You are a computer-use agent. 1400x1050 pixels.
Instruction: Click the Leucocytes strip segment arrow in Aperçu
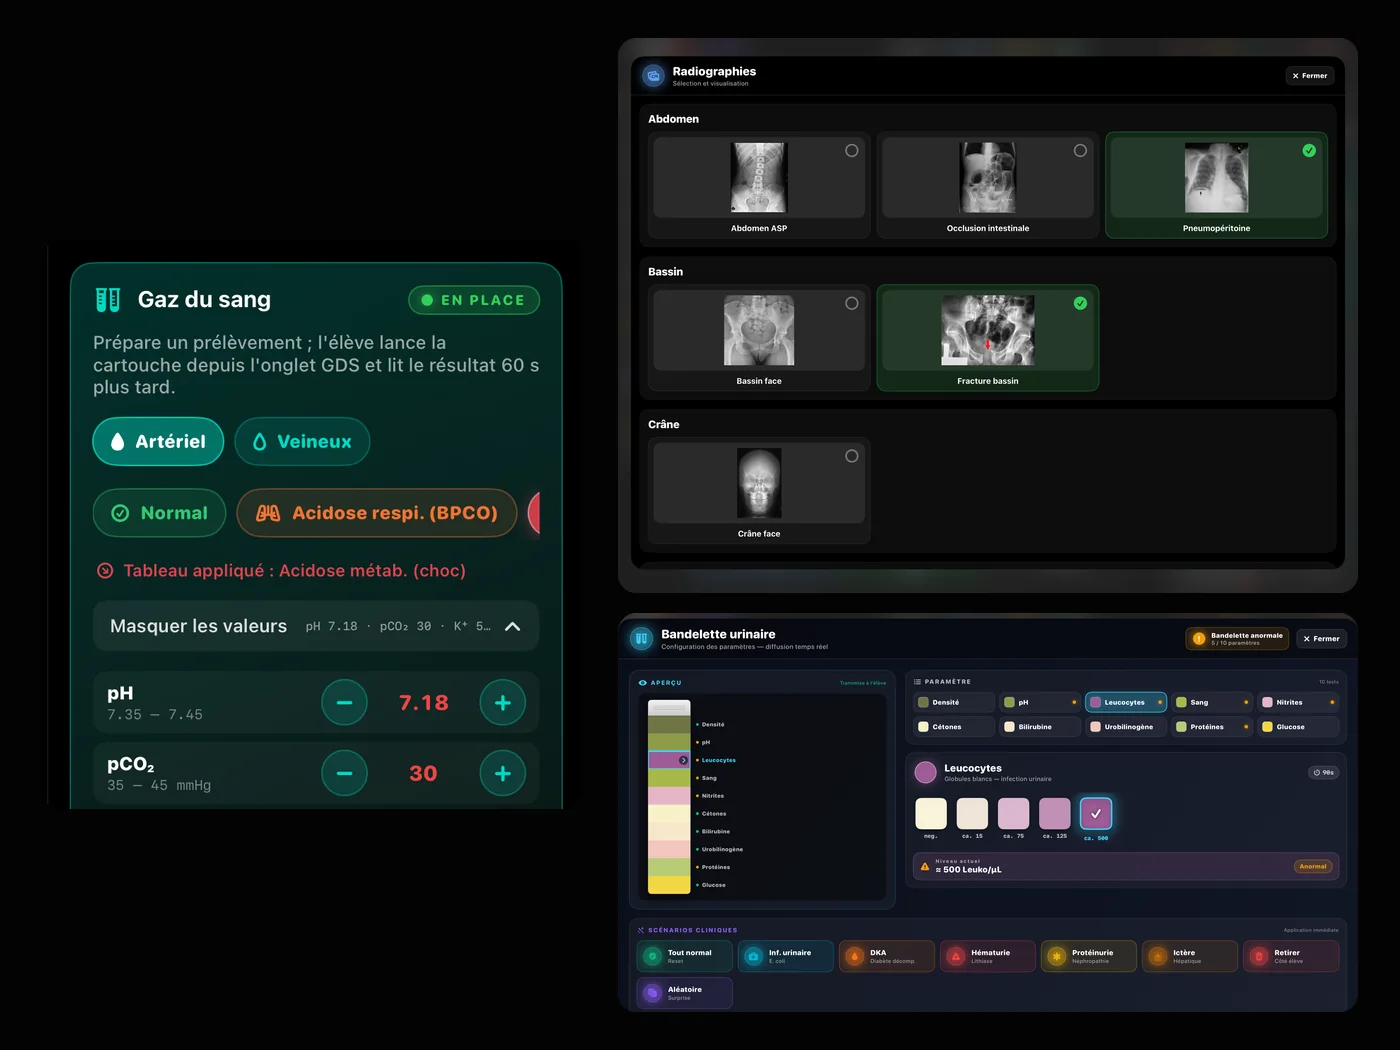coord(684,760)
